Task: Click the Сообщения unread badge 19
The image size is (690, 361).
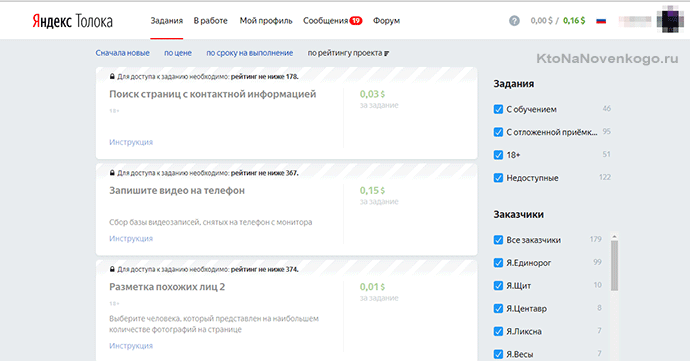Action: click(356, 21)
